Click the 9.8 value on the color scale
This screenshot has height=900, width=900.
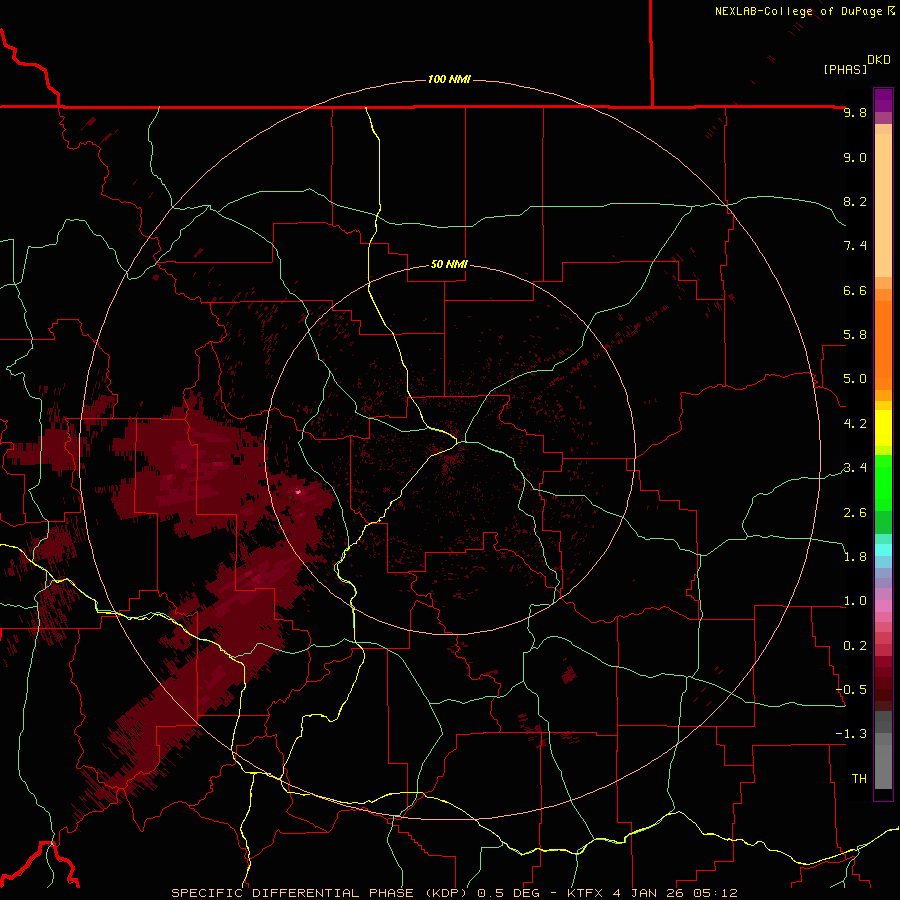pyautogui.click(x=855, y=112)
